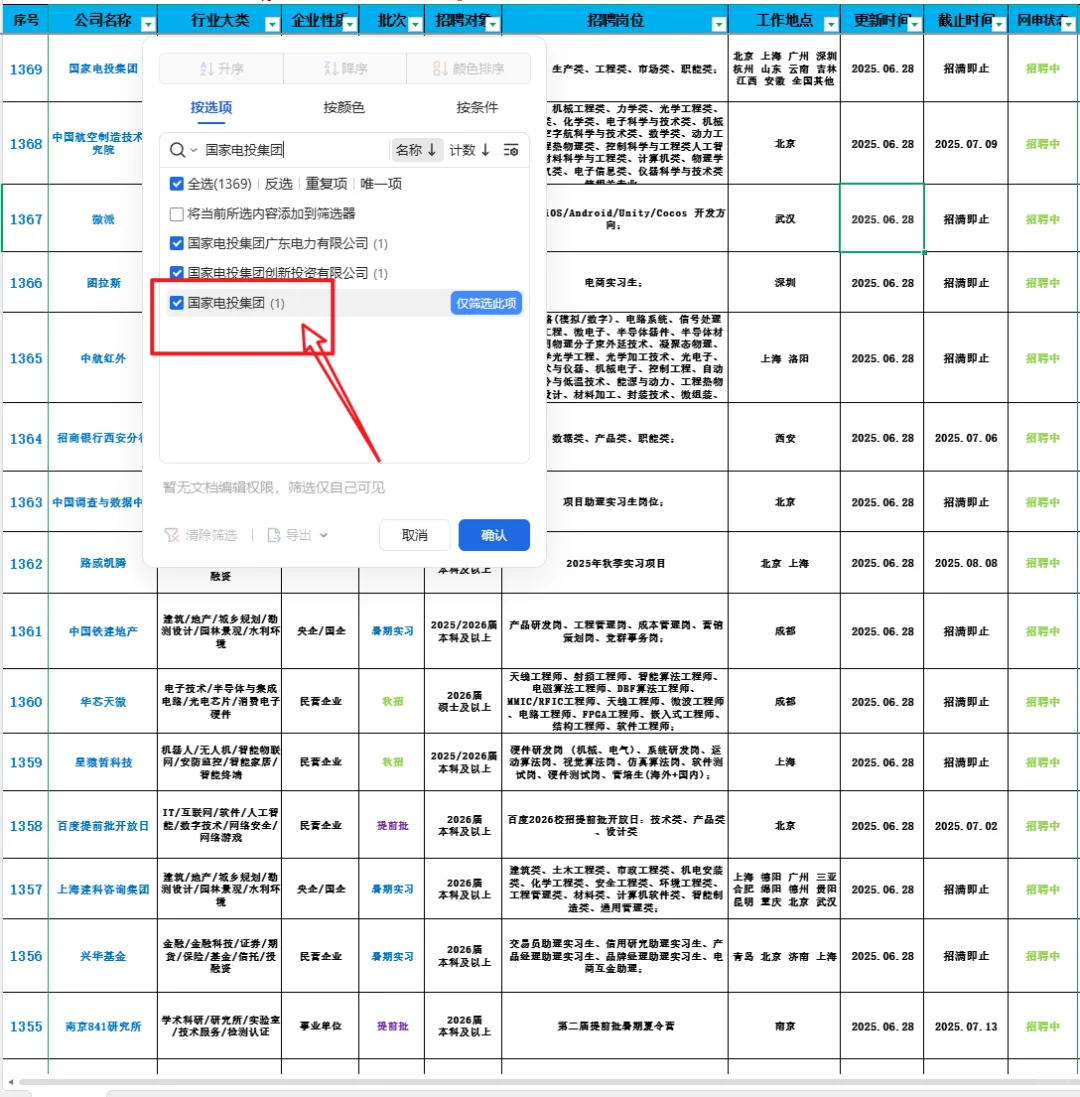Uncheck 国家电投集团创新投资有限公司 option
This screenshot has height=1097, width=1080.
[x=176, y=273]
